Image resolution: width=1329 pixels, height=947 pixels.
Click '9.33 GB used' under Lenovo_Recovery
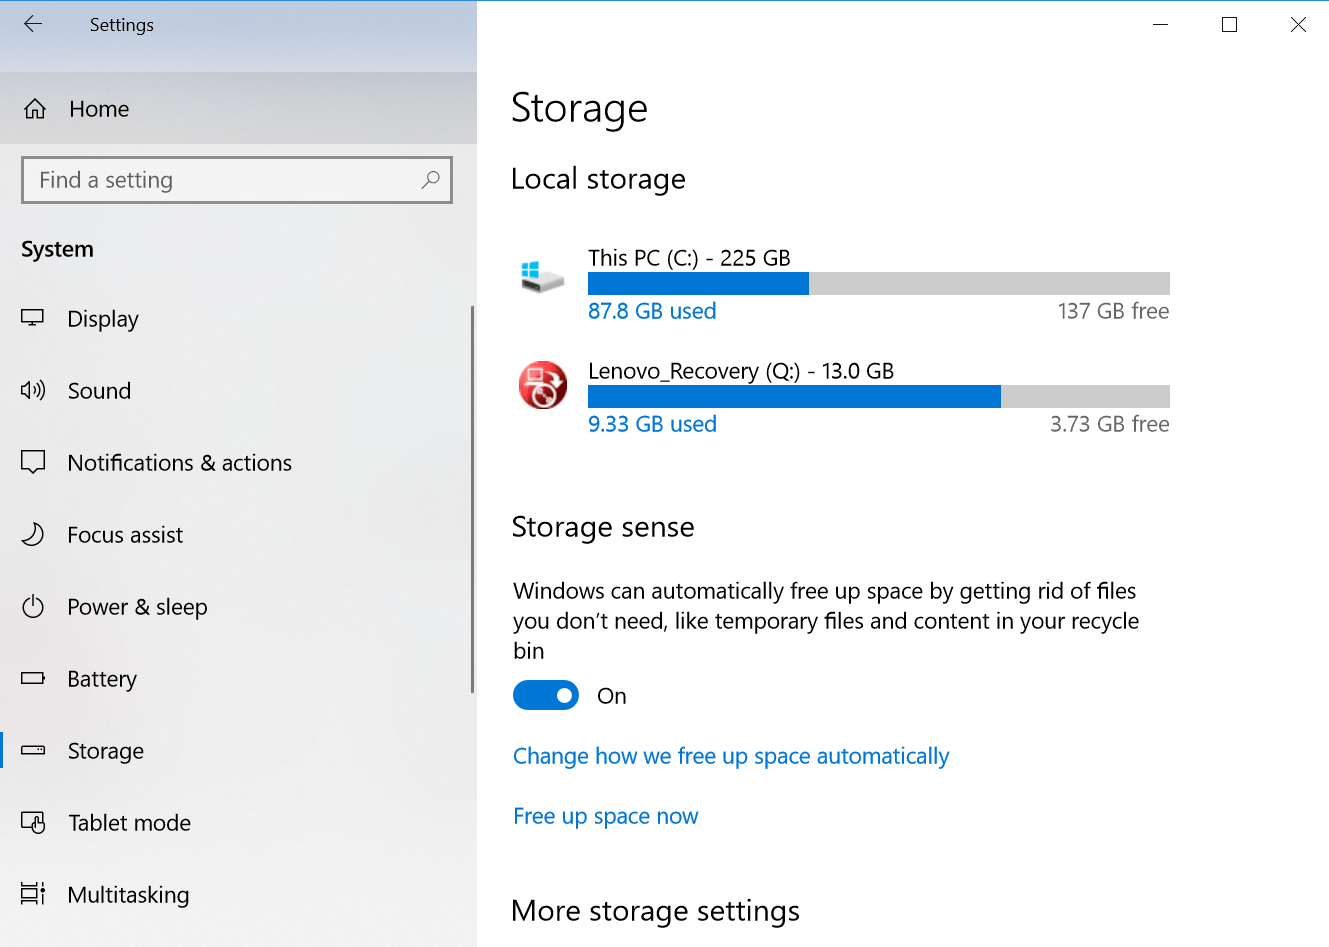[x=652, y=424]
